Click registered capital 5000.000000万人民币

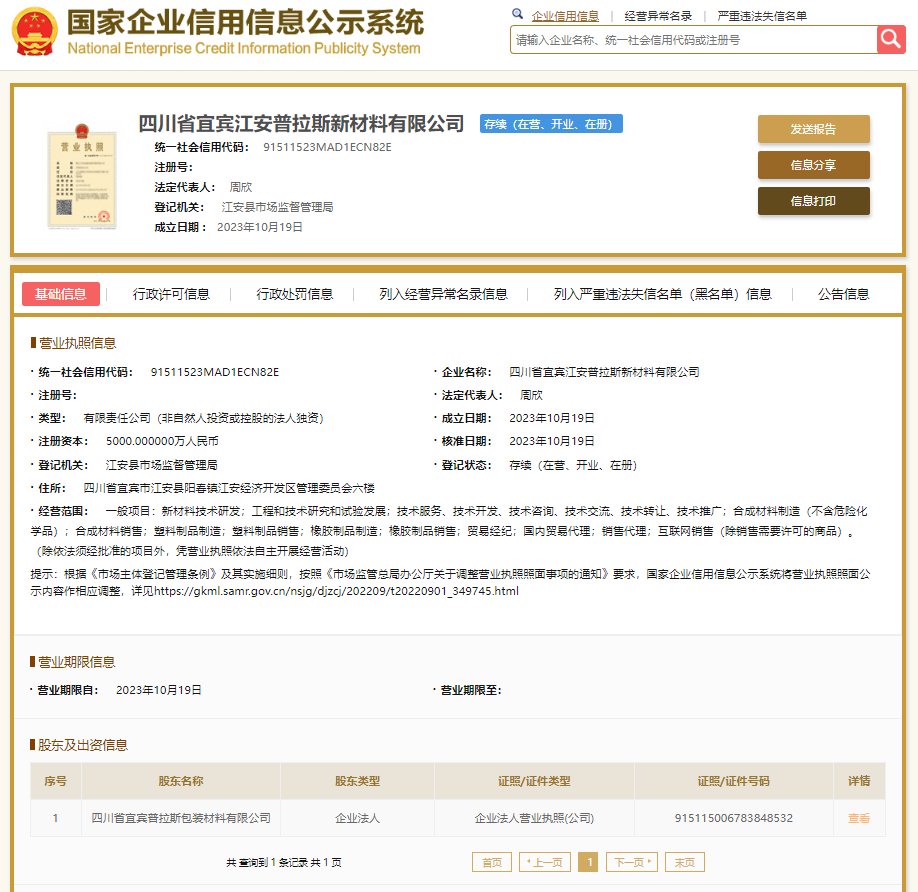click(x=162, y=441)
